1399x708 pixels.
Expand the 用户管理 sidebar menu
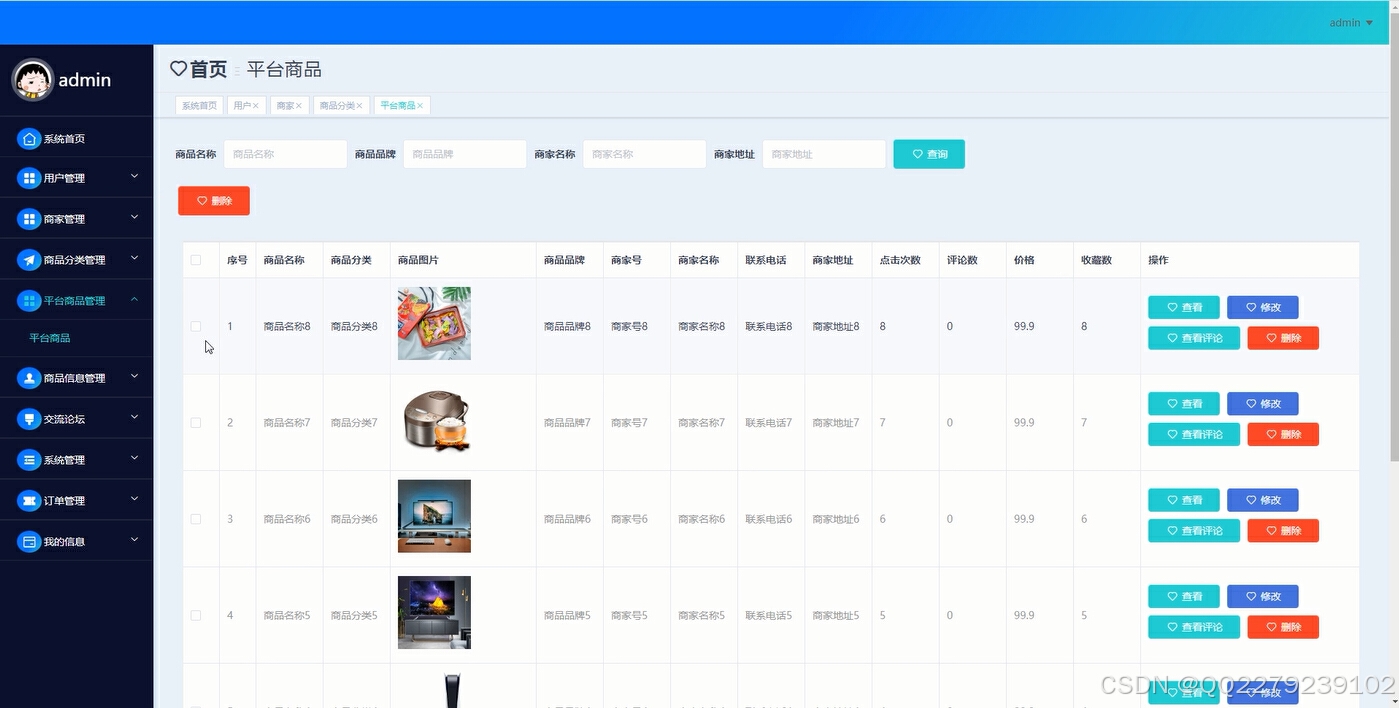pyautogui.click(x=135, y=177)
